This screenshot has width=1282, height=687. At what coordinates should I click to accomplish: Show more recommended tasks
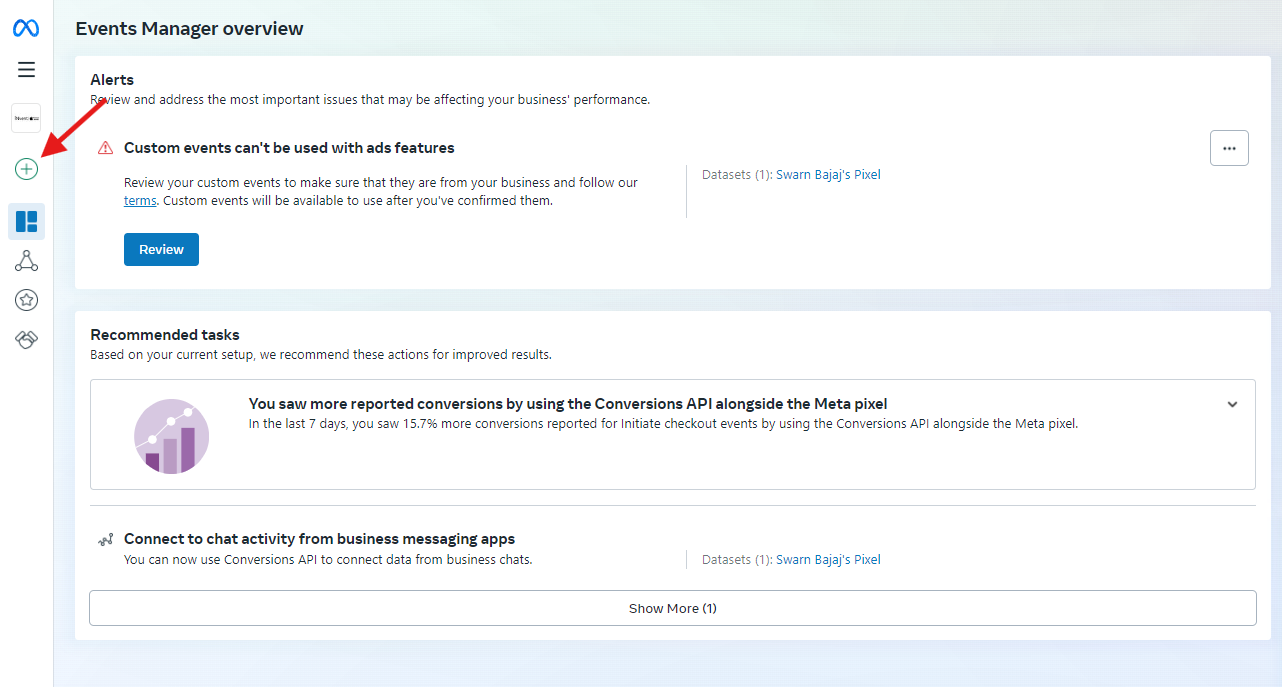click(x=672, y=607)
